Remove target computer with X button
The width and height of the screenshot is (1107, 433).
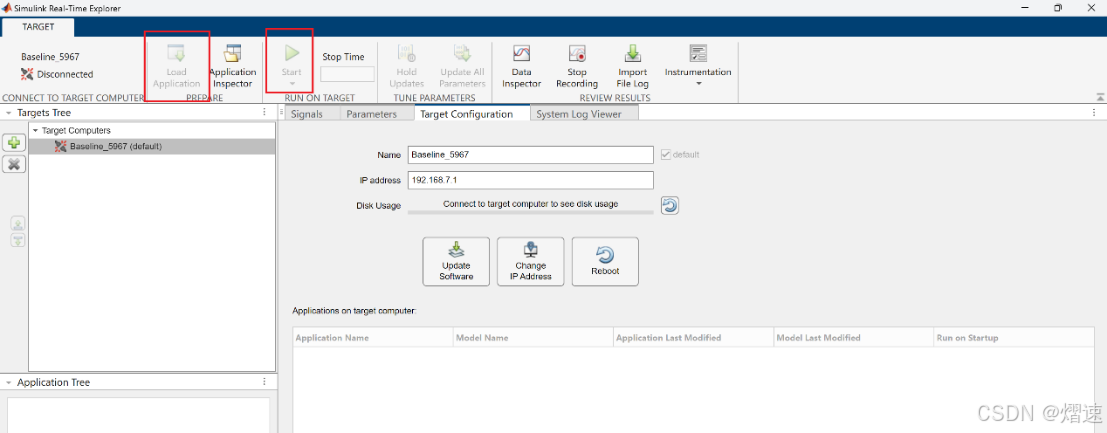[x=13, y=164]
